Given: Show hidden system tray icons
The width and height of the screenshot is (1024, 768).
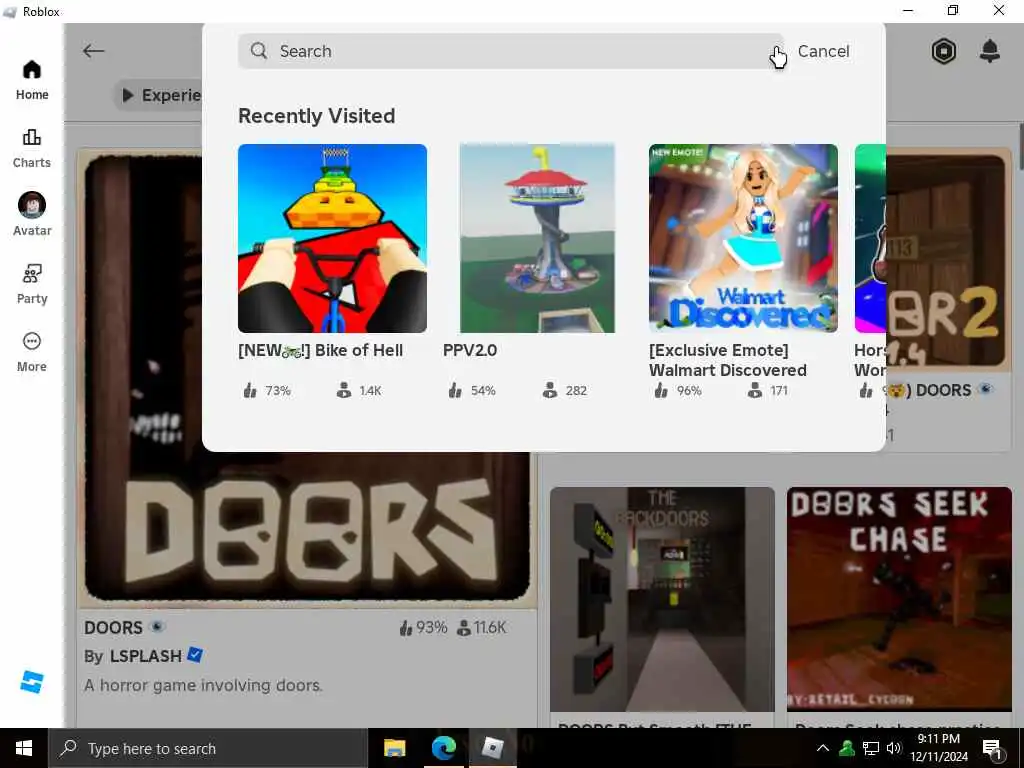Looking at the screenshot, I should tap(823, 748).
